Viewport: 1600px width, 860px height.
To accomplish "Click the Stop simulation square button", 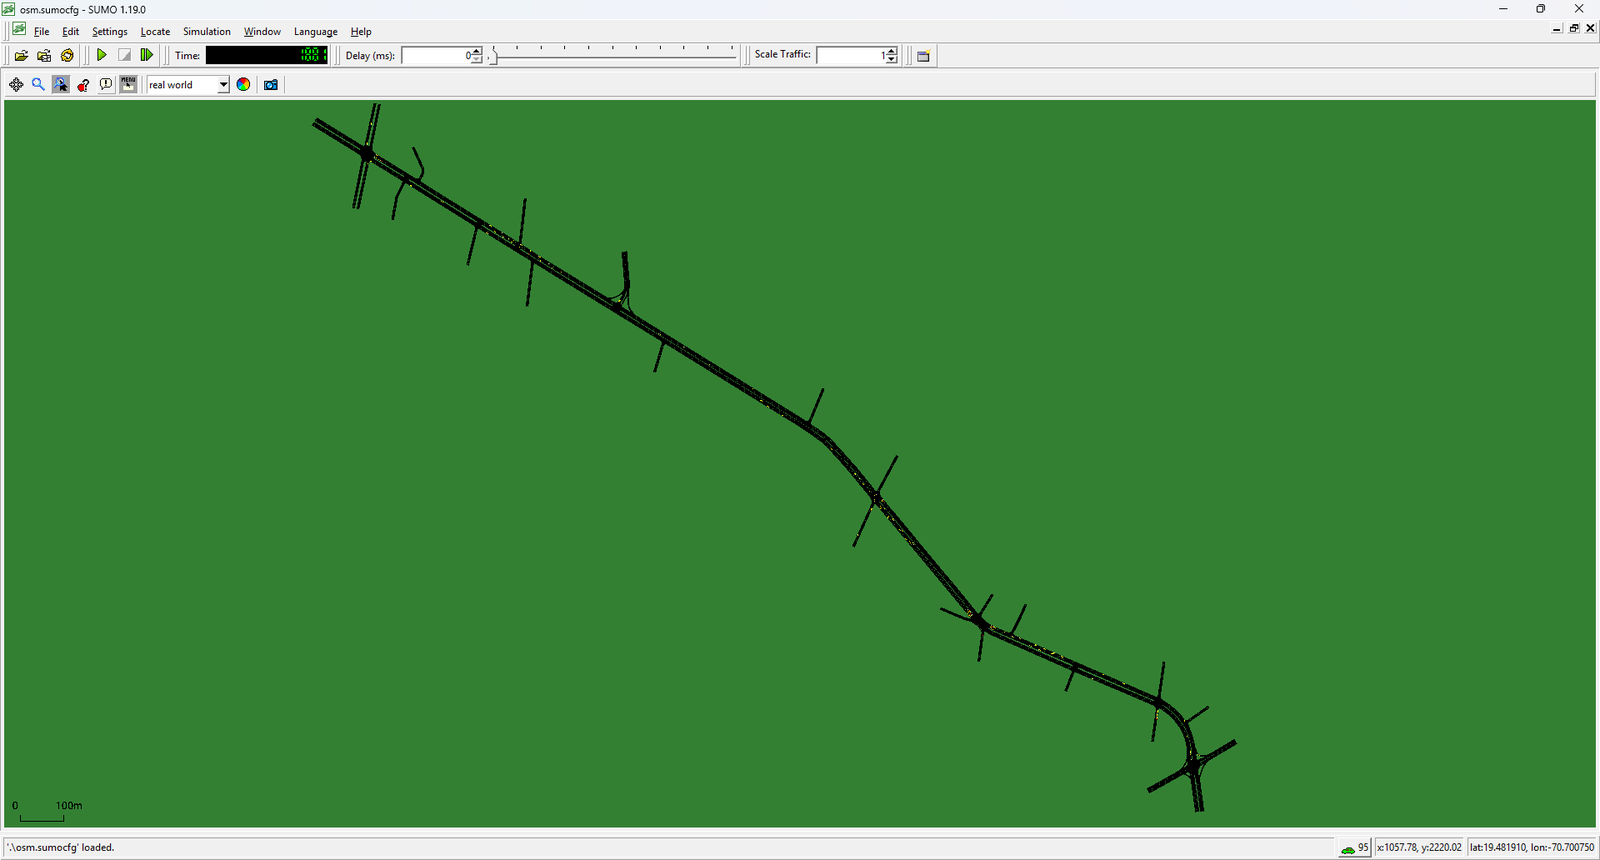I will [x=124, y=56].
